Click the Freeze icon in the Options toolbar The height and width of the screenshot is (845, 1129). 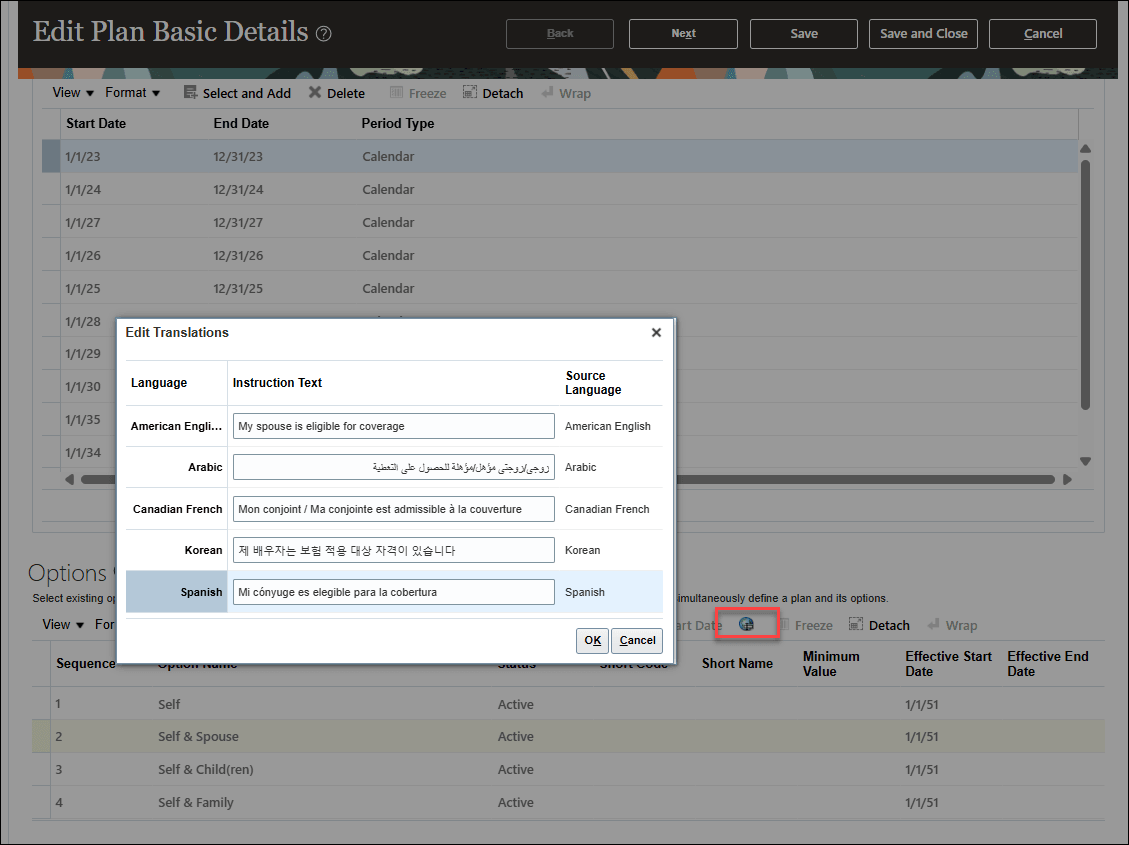pyautogui.click(x=786, y=624)
